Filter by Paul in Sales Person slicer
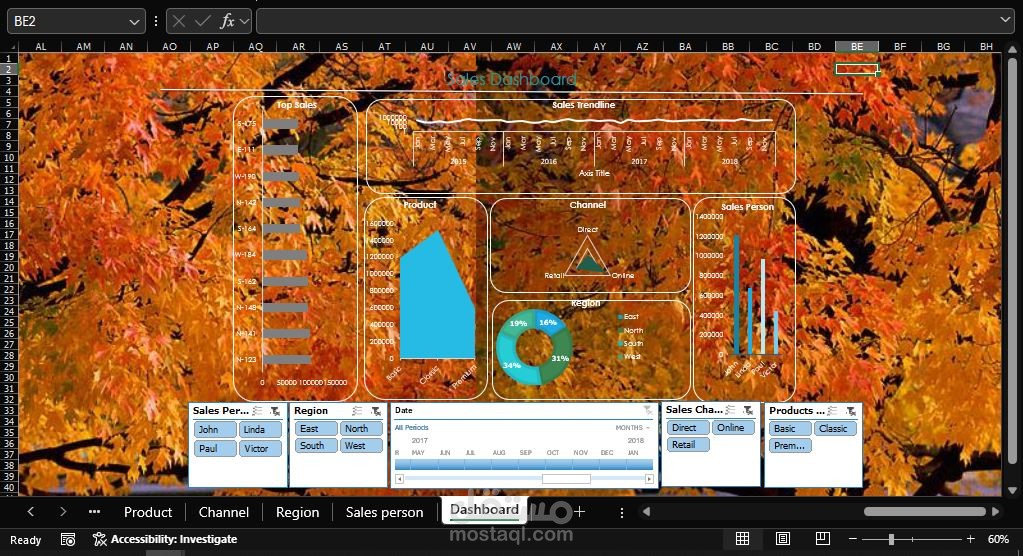 pyautogui.click(x=215, y=448)
